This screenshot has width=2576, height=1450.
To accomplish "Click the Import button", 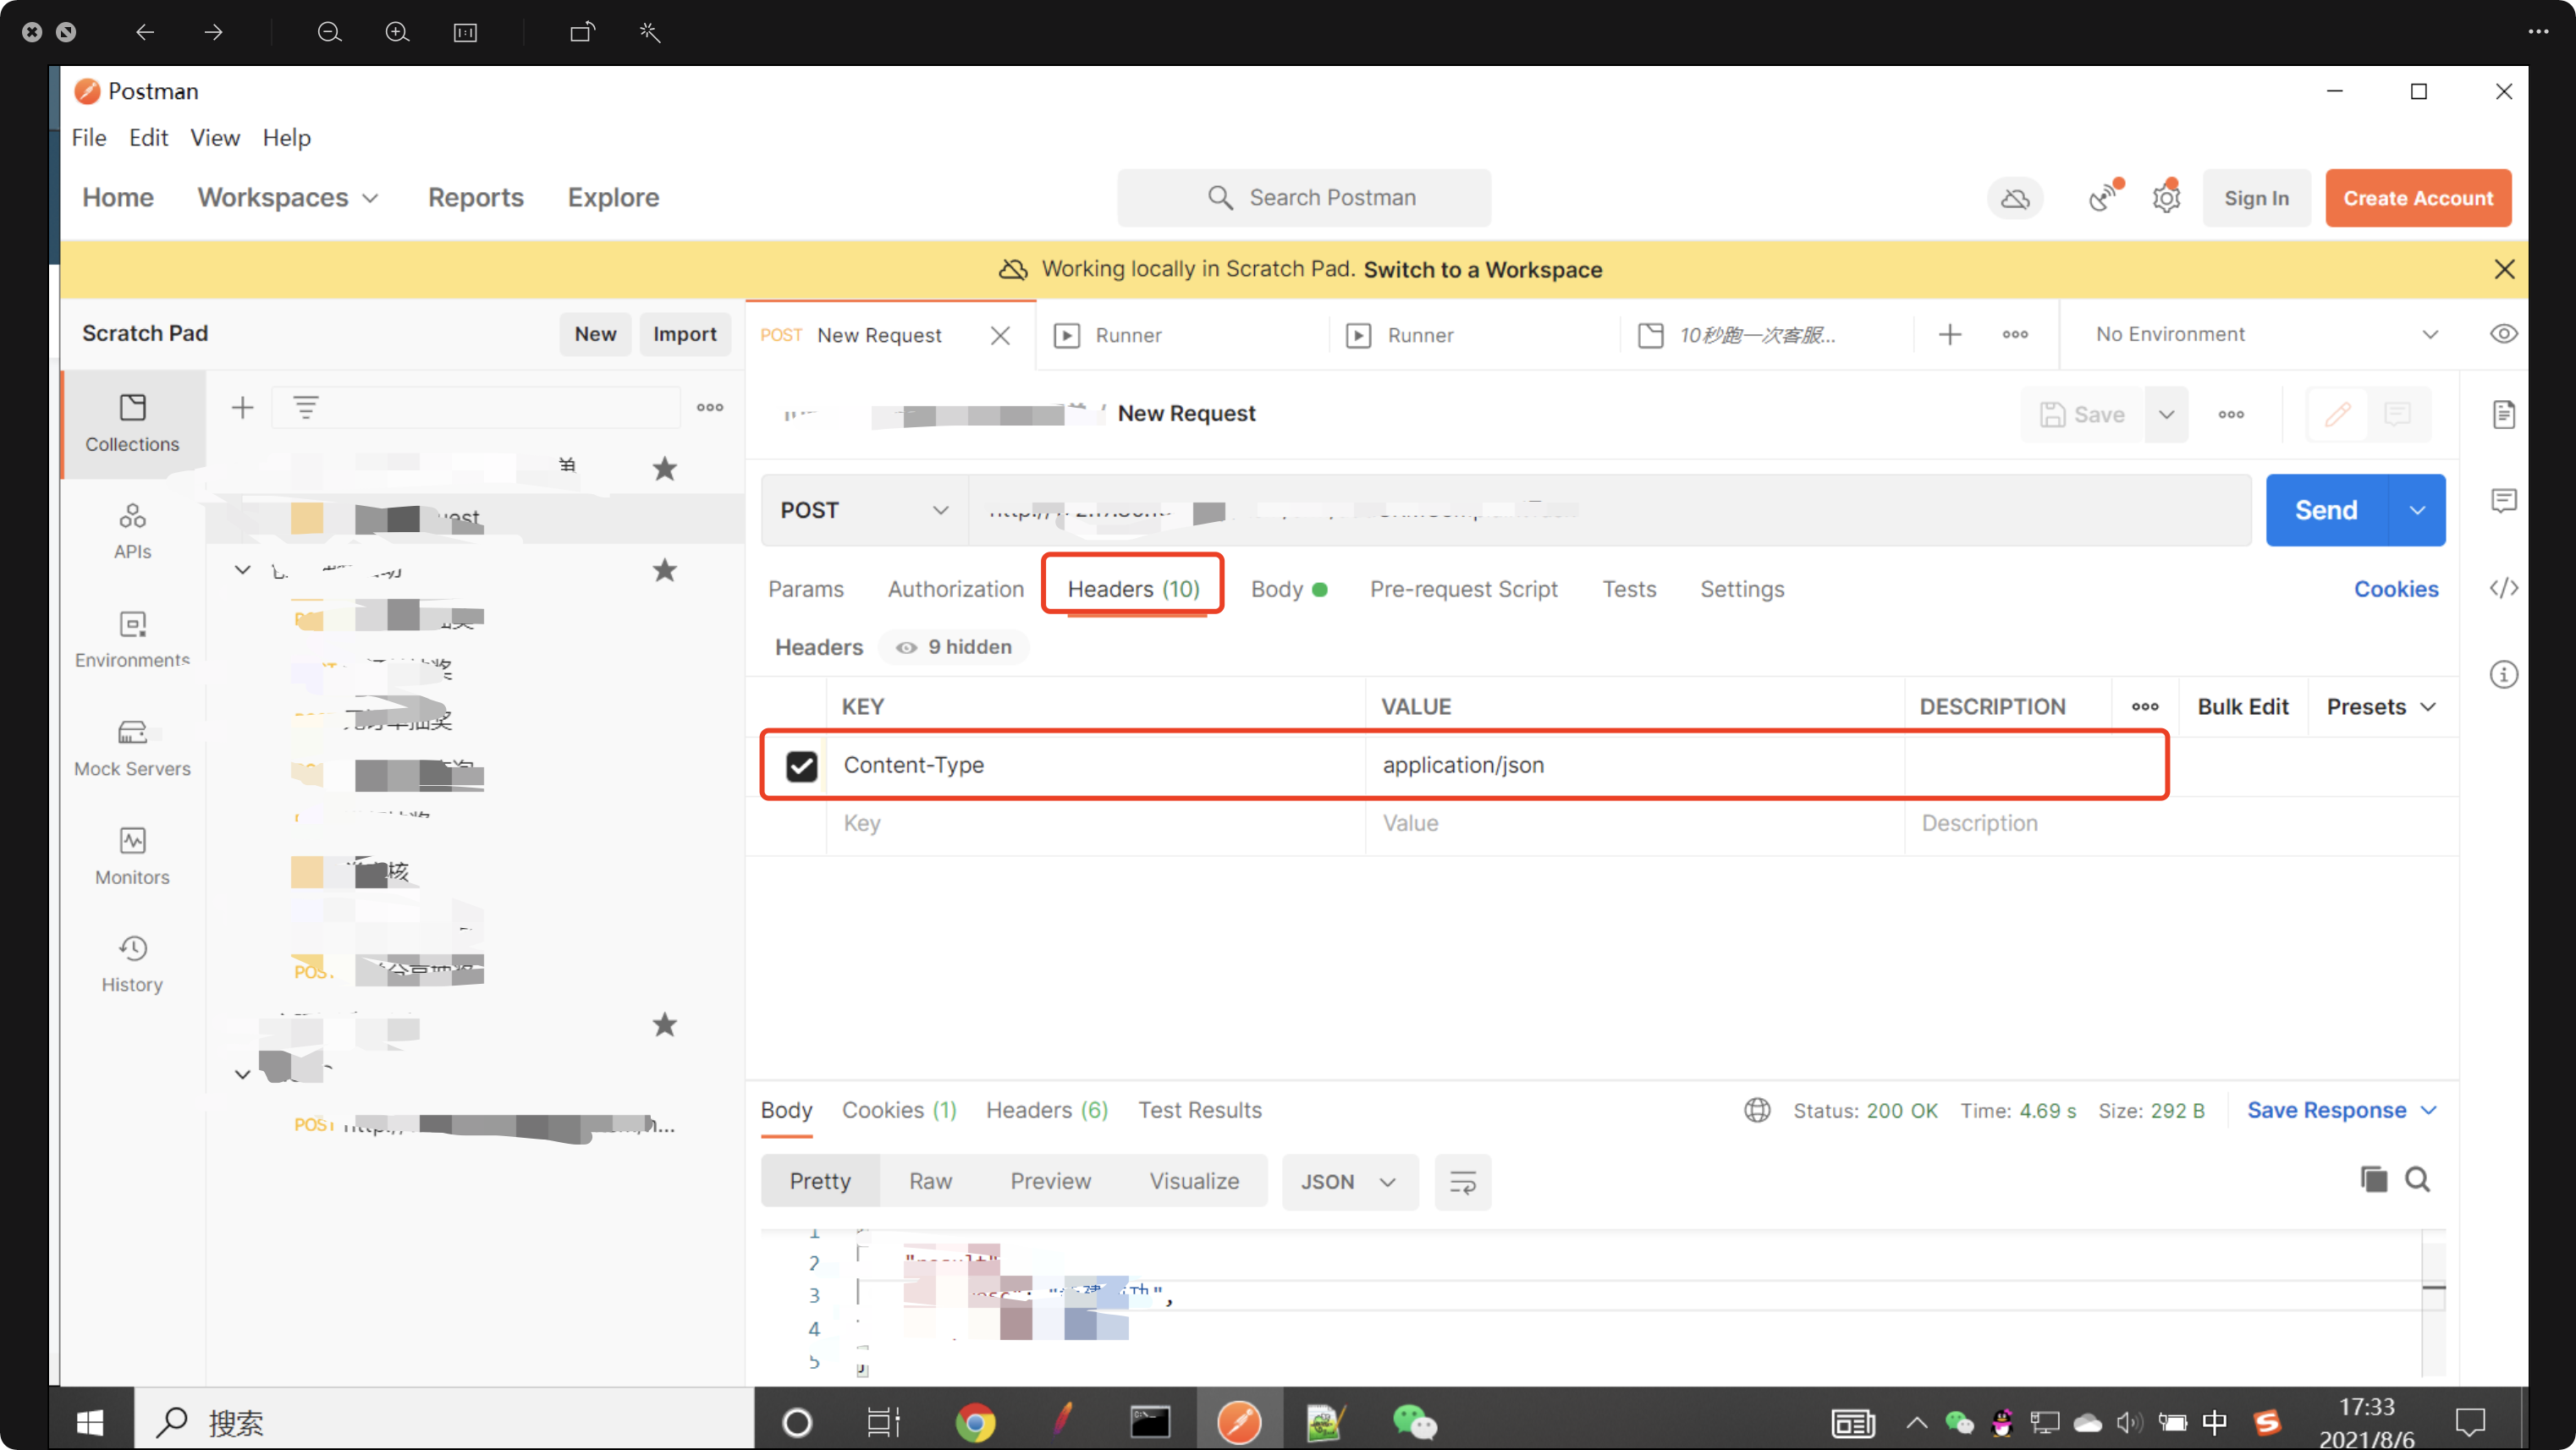I will pyautogui.click(x=684, y=334).
